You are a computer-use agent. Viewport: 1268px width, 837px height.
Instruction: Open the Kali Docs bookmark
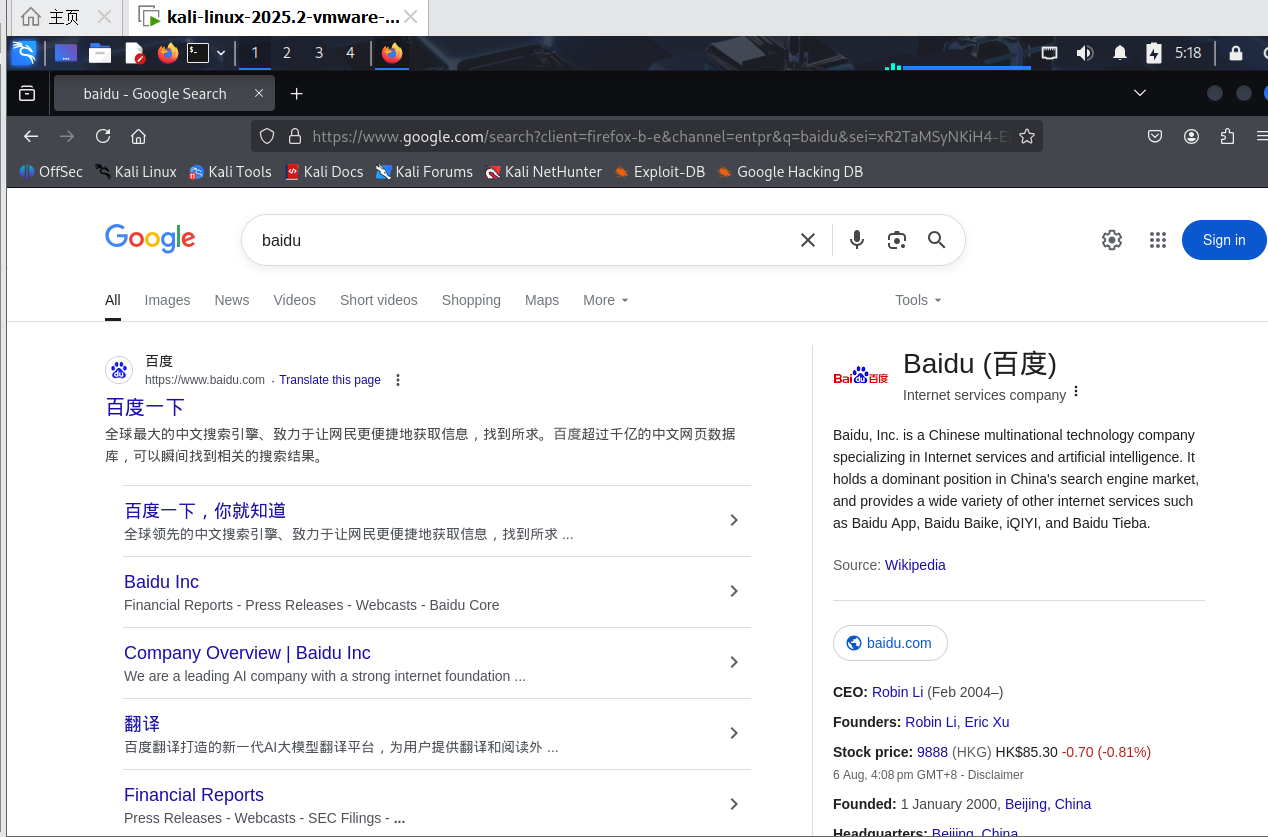pos(324,172)
